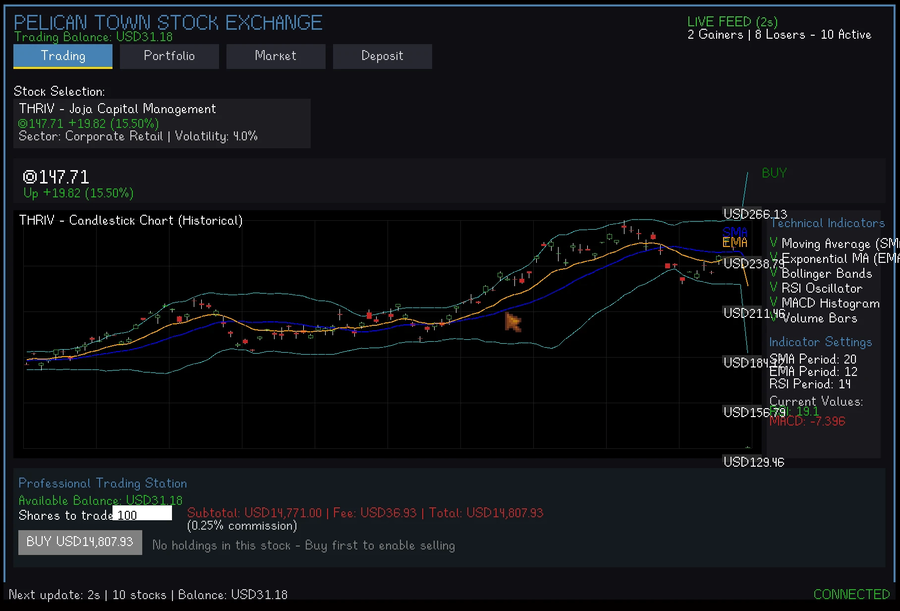Open the THRIV stock selection box
The width and height of the screenshot is (900, 611).
pos(162,123)
